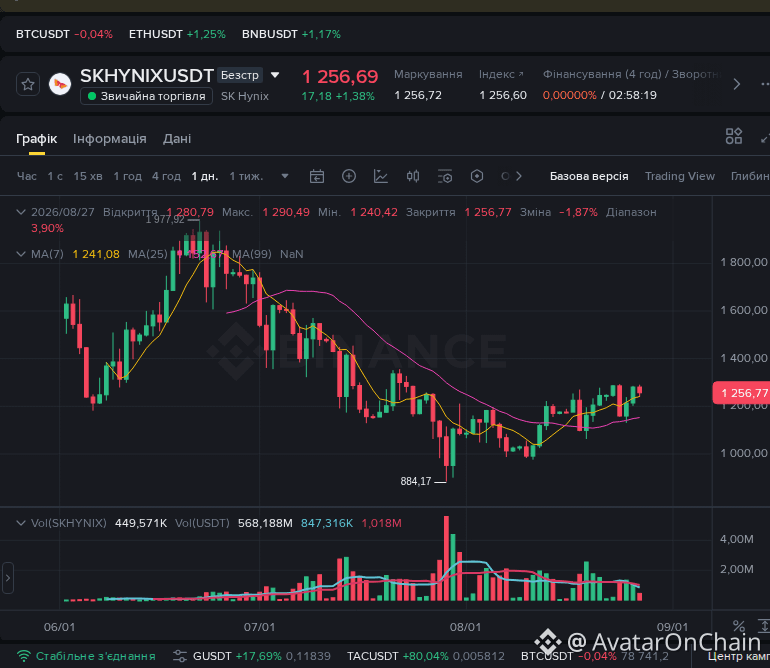Click the Звичайна торгівля status badge
770x668 pixels.
click(146, 96)
